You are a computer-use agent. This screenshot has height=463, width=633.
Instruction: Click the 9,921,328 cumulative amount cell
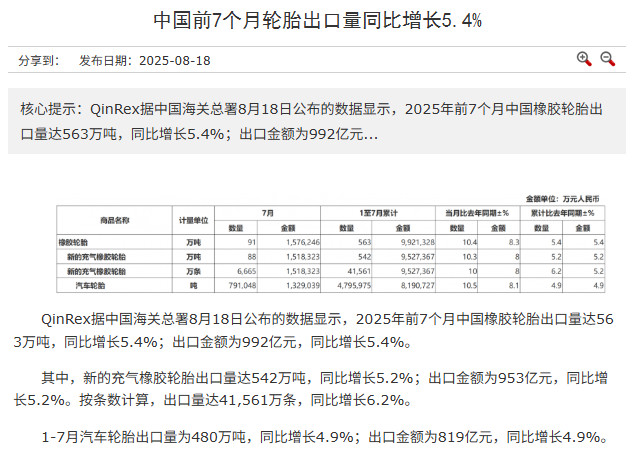[411, 242]
